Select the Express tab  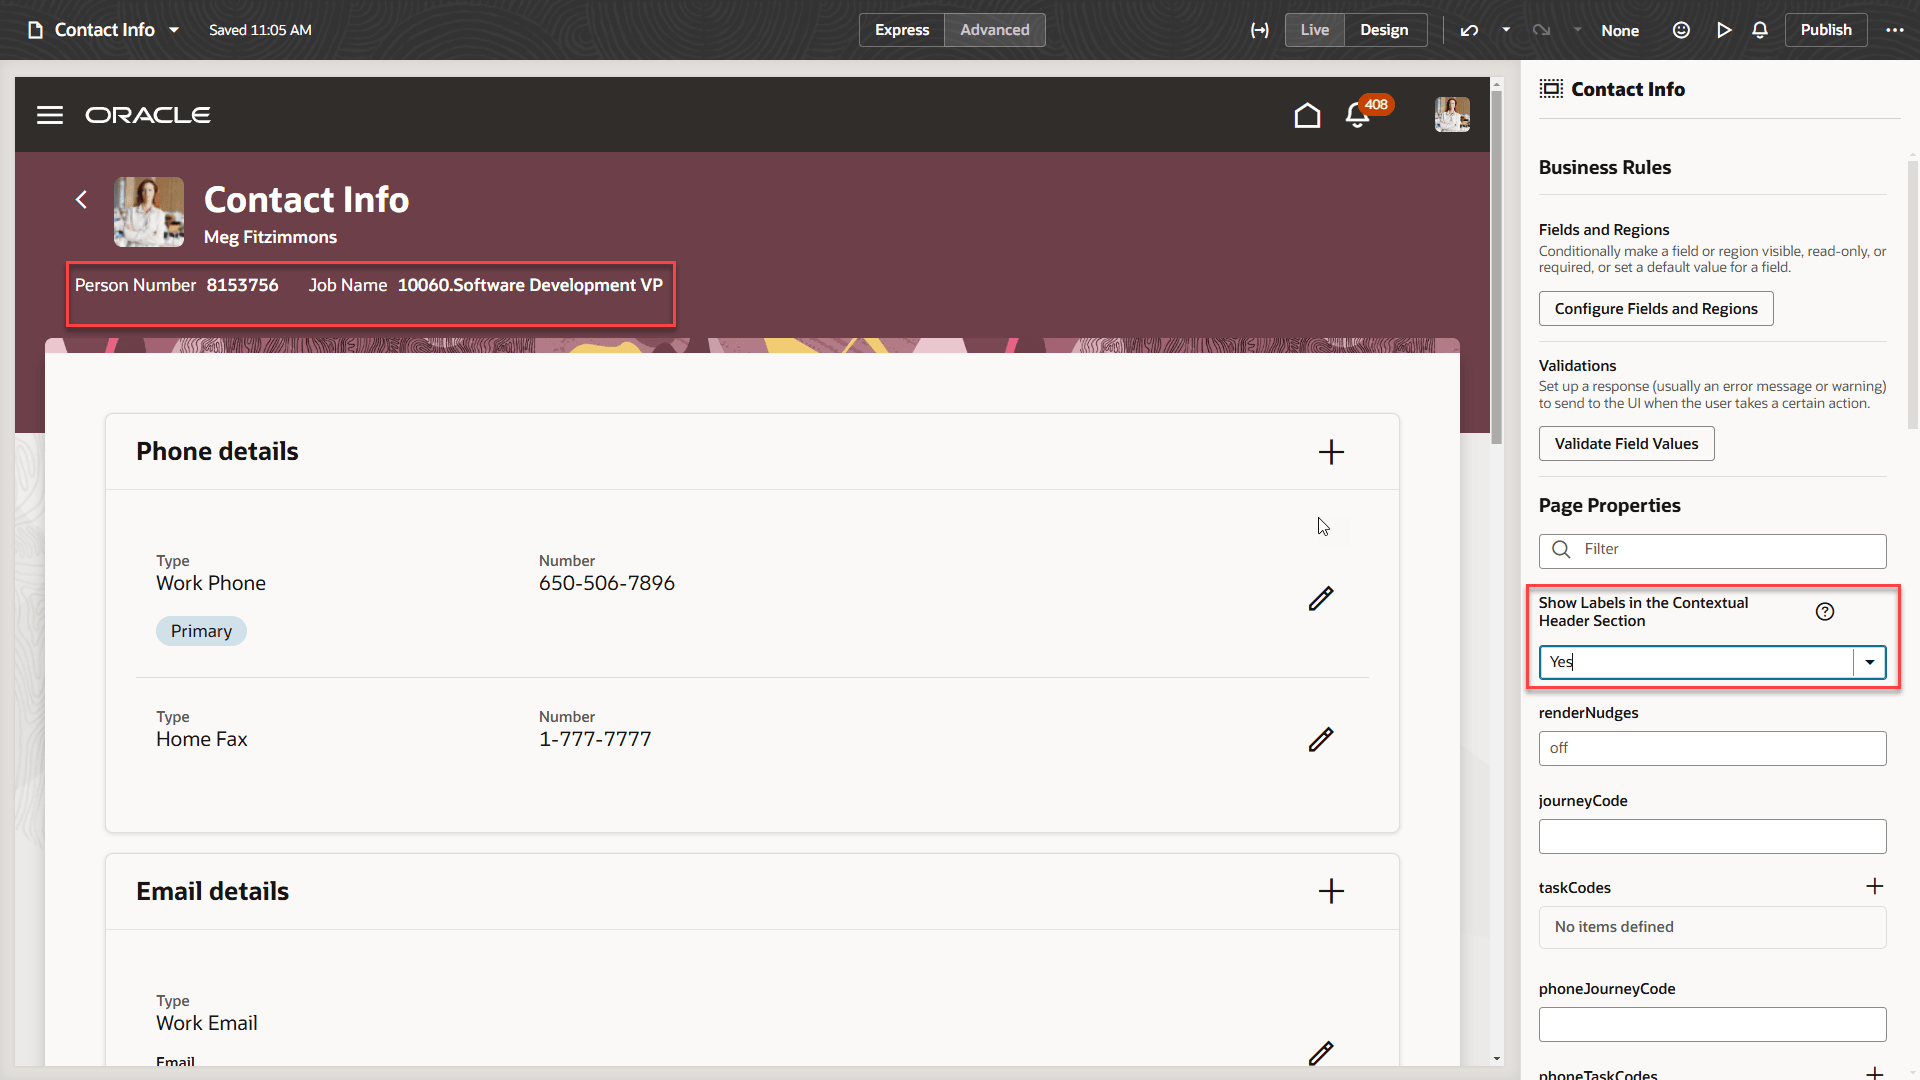[x=902, y=30]
